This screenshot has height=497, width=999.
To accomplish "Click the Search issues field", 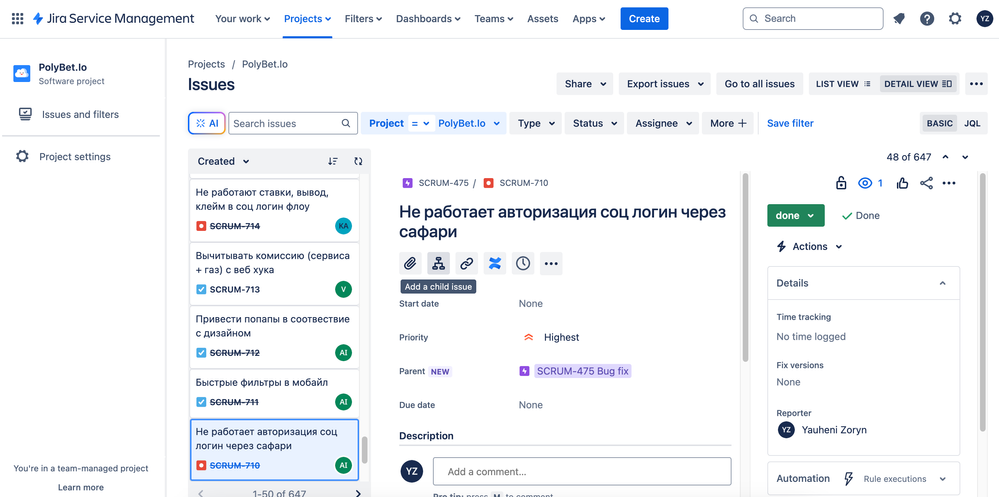I will click(x=292, y=123).
